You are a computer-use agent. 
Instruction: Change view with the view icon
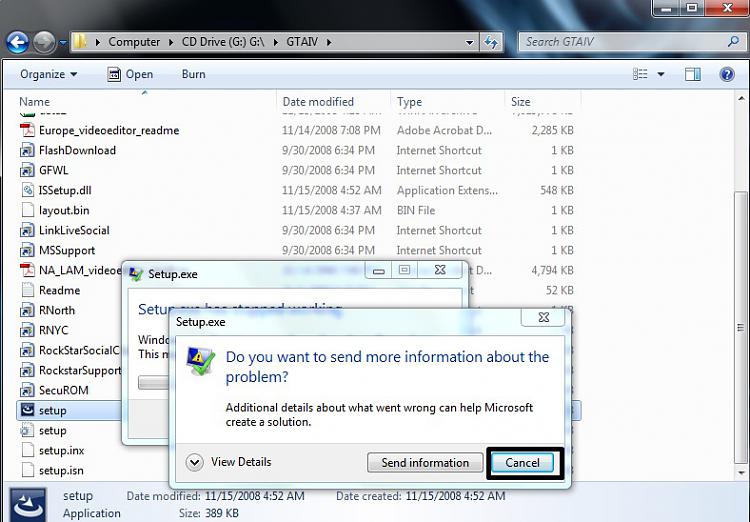coord(640,74)
